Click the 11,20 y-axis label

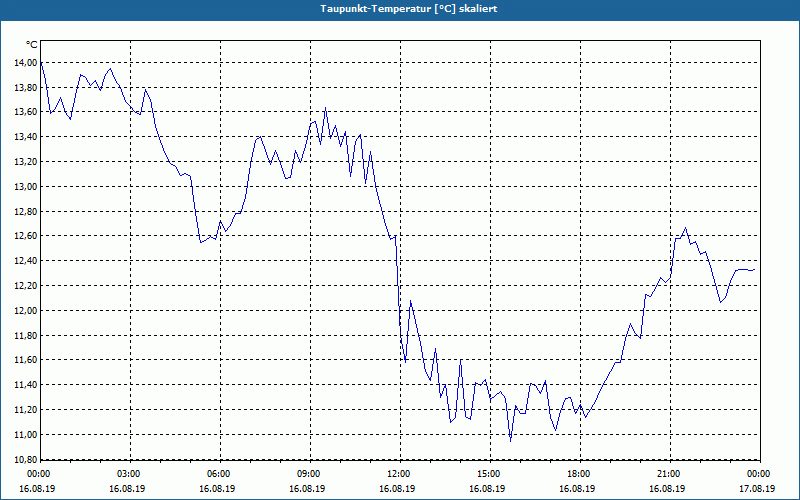click(26, 410)
